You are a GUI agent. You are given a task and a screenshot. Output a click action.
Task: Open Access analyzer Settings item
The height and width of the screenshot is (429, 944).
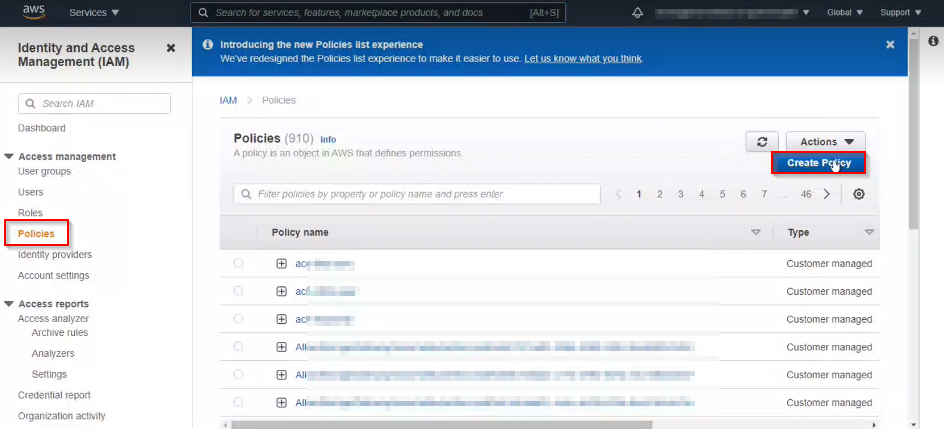(49, 374)
